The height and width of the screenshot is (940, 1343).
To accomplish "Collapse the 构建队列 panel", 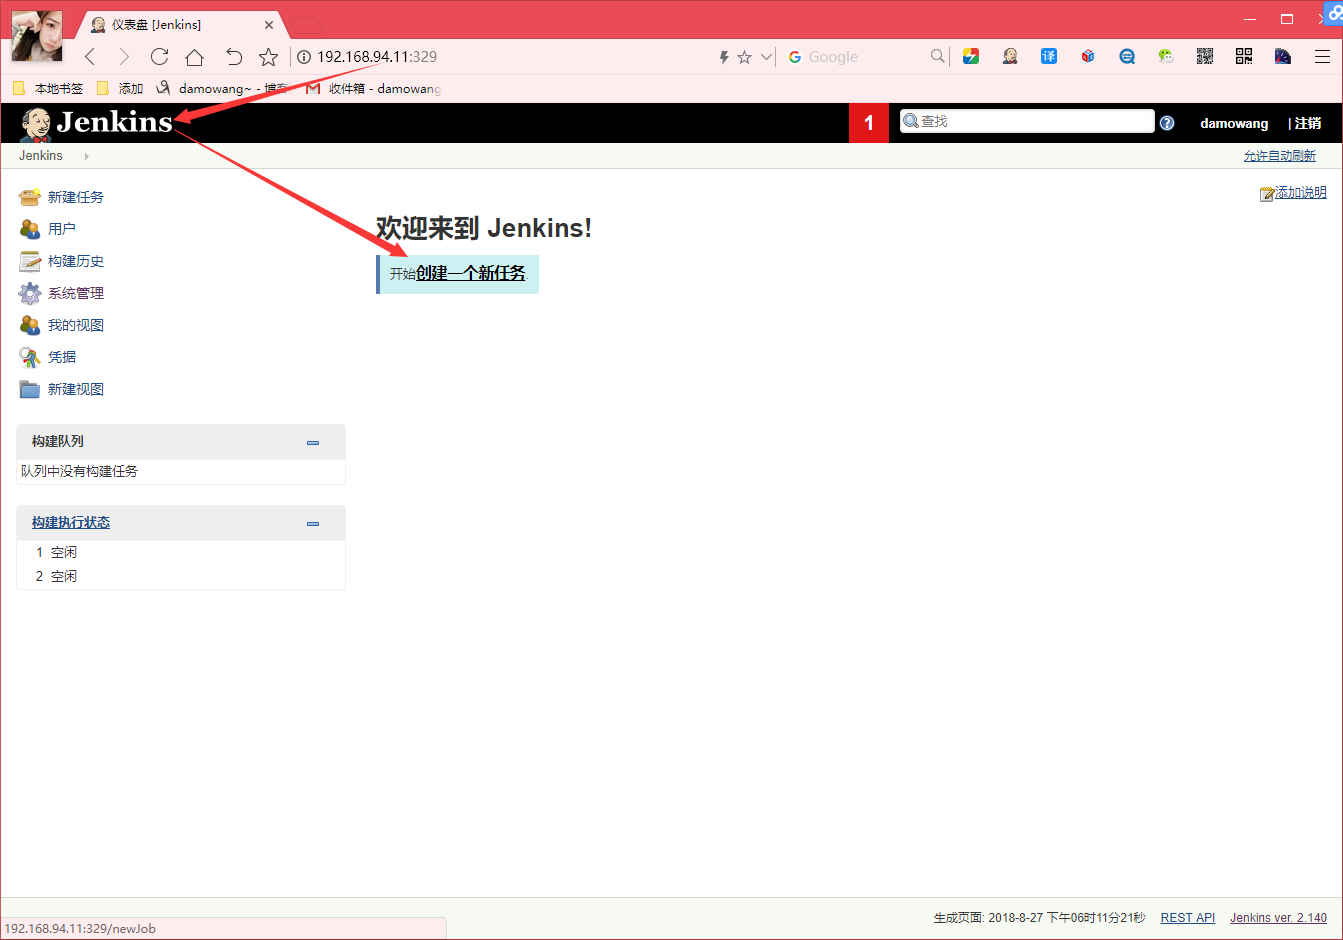I will click(x=313, y=442).
